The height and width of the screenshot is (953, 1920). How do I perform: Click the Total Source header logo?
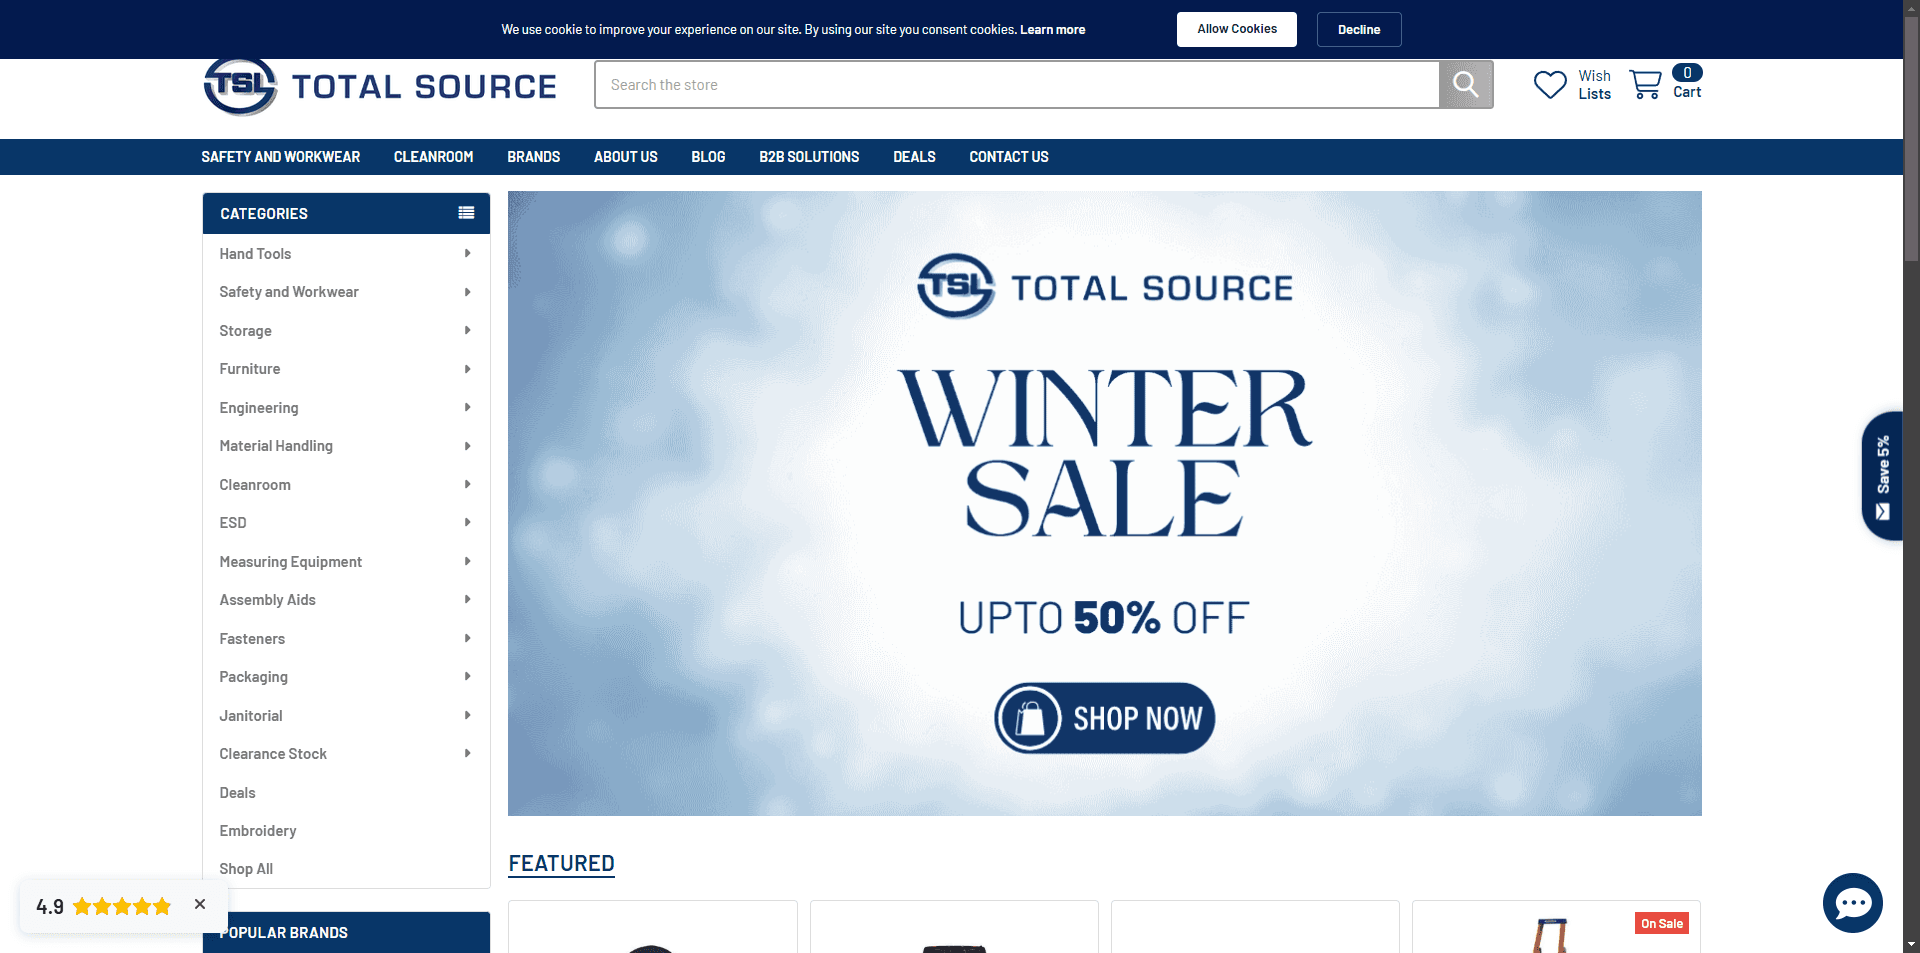380,87
